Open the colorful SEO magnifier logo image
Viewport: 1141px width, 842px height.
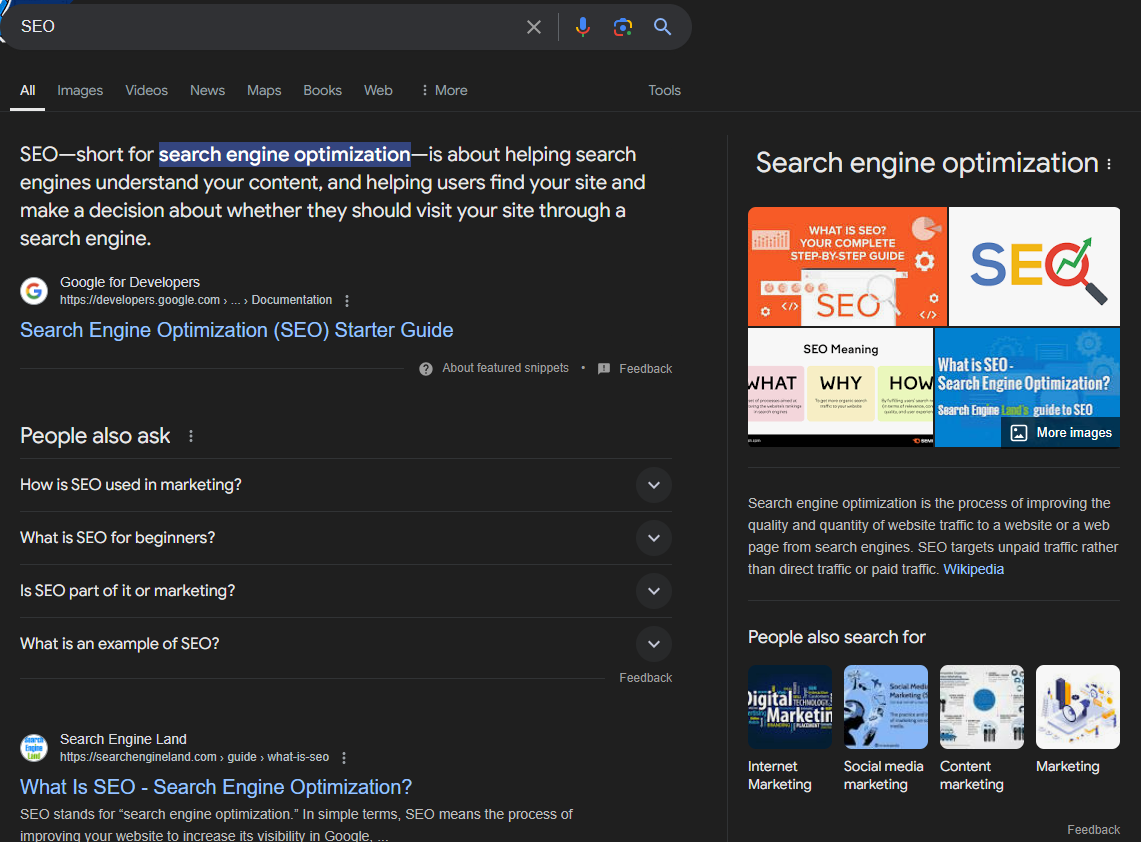coord(1034,266)
